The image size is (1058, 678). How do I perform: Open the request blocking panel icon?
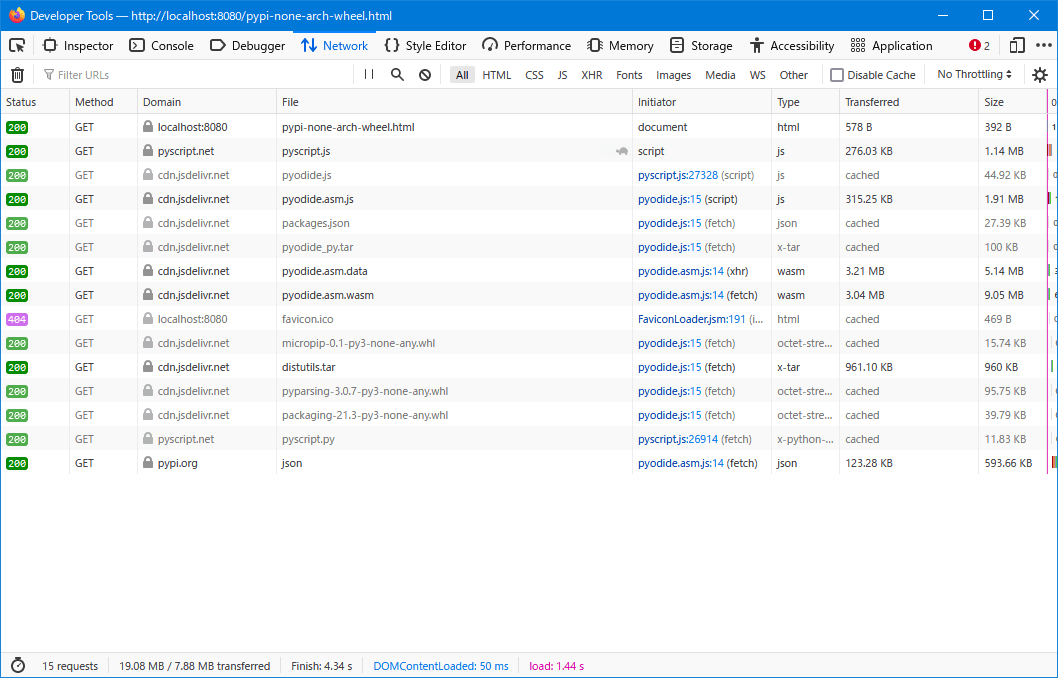pyautogui.click(x=425, y=75)
